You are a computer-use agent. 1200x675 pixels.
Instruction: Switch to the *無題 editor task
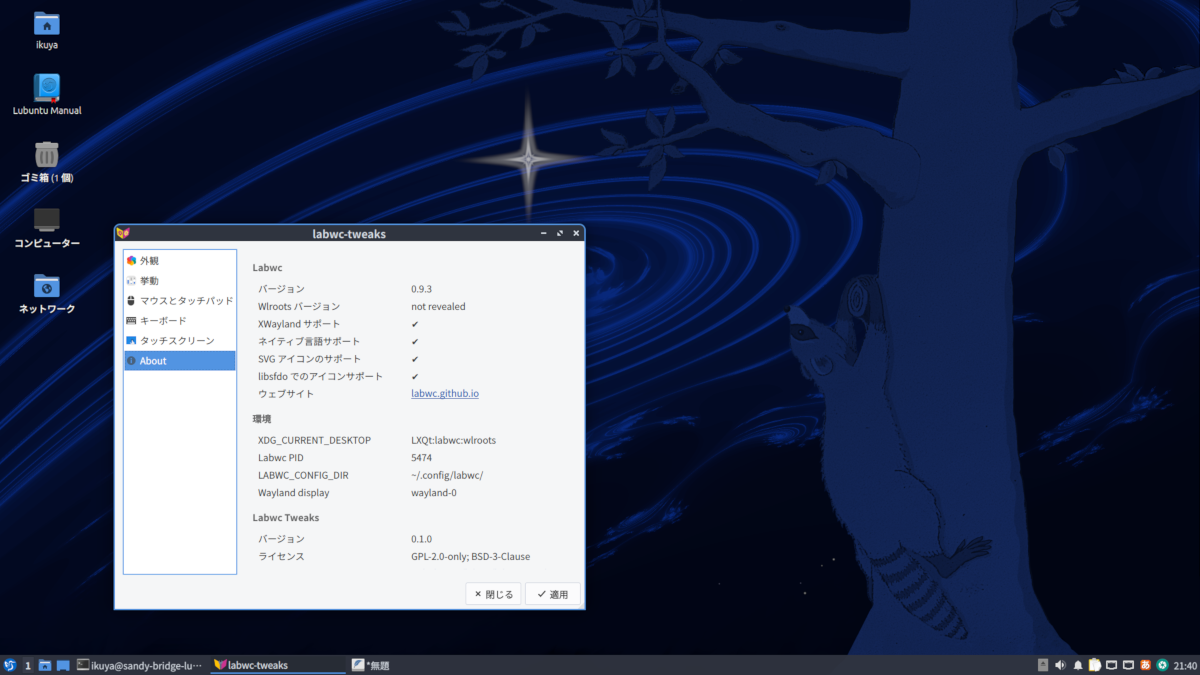tap(371, 665)
